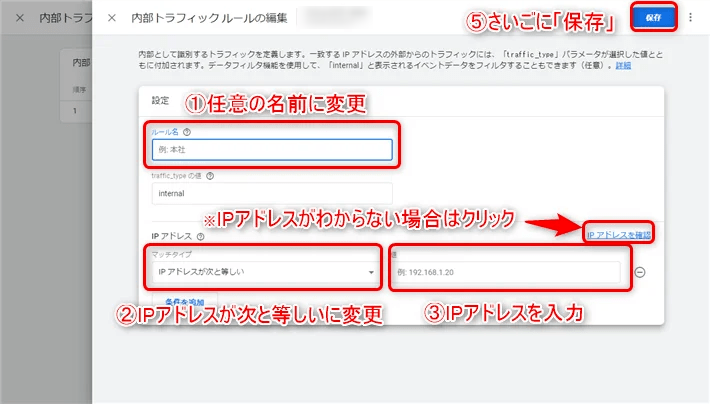This screenshot has width=710, height=404.
Task: Click the blue 保存 button
Action: coord(653,18)
